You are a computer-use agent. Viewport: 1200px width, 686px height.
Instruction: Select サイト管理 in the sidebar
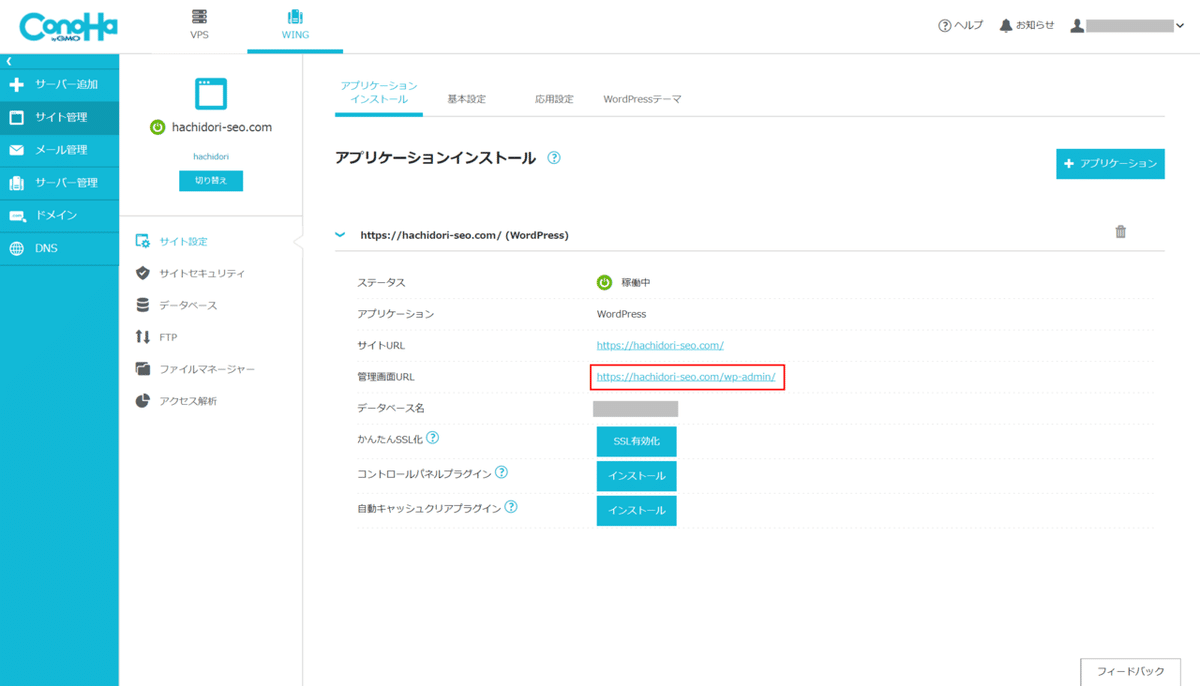point(59,117)
